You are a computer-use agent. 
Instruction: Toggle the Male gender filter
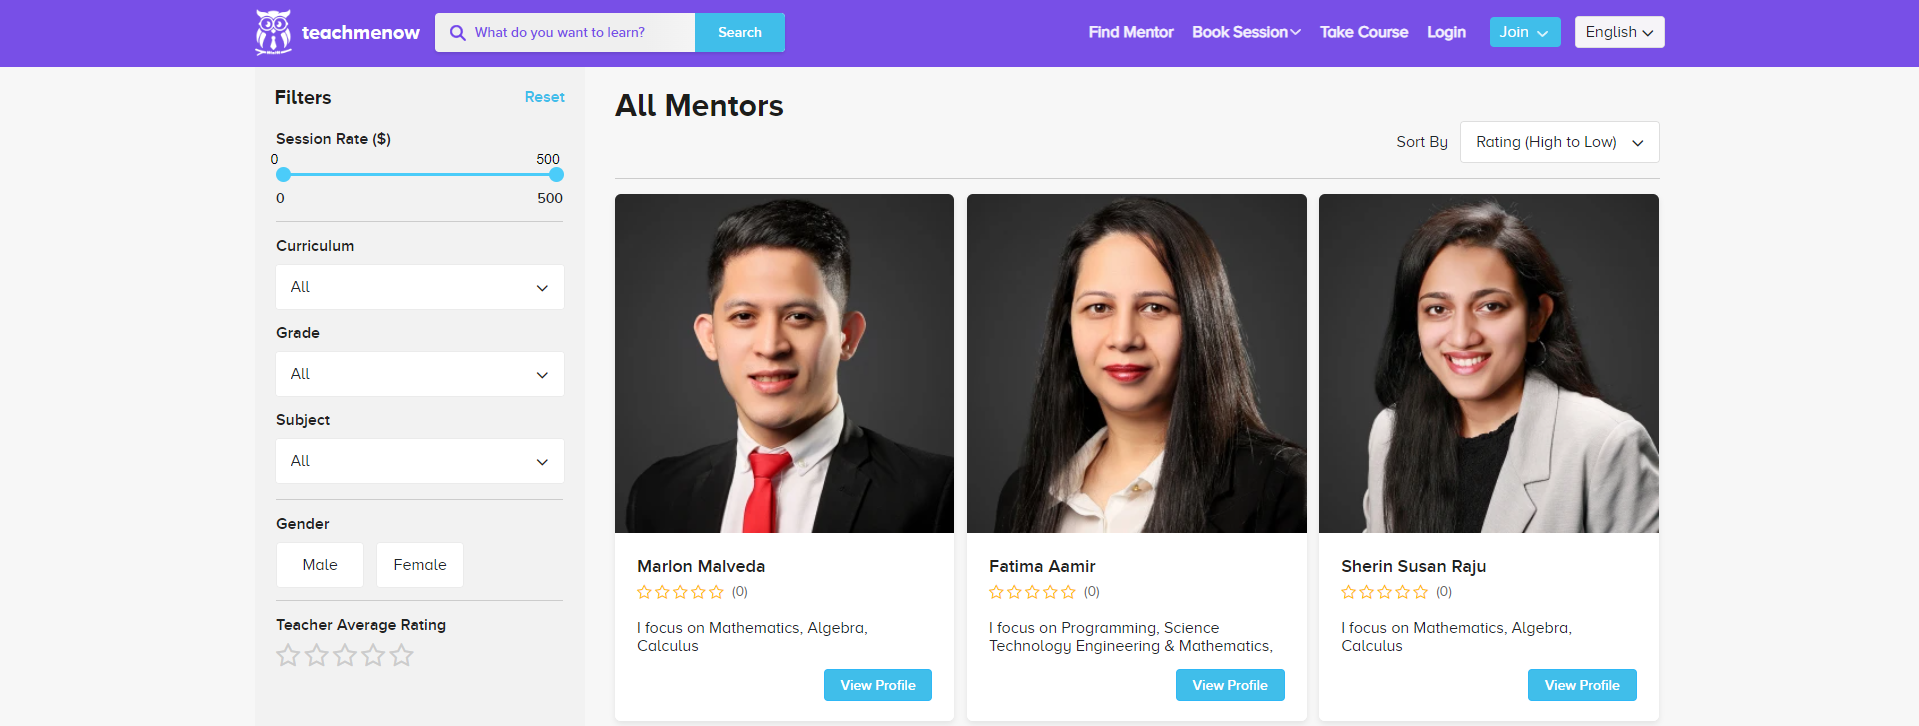[320, 565]
